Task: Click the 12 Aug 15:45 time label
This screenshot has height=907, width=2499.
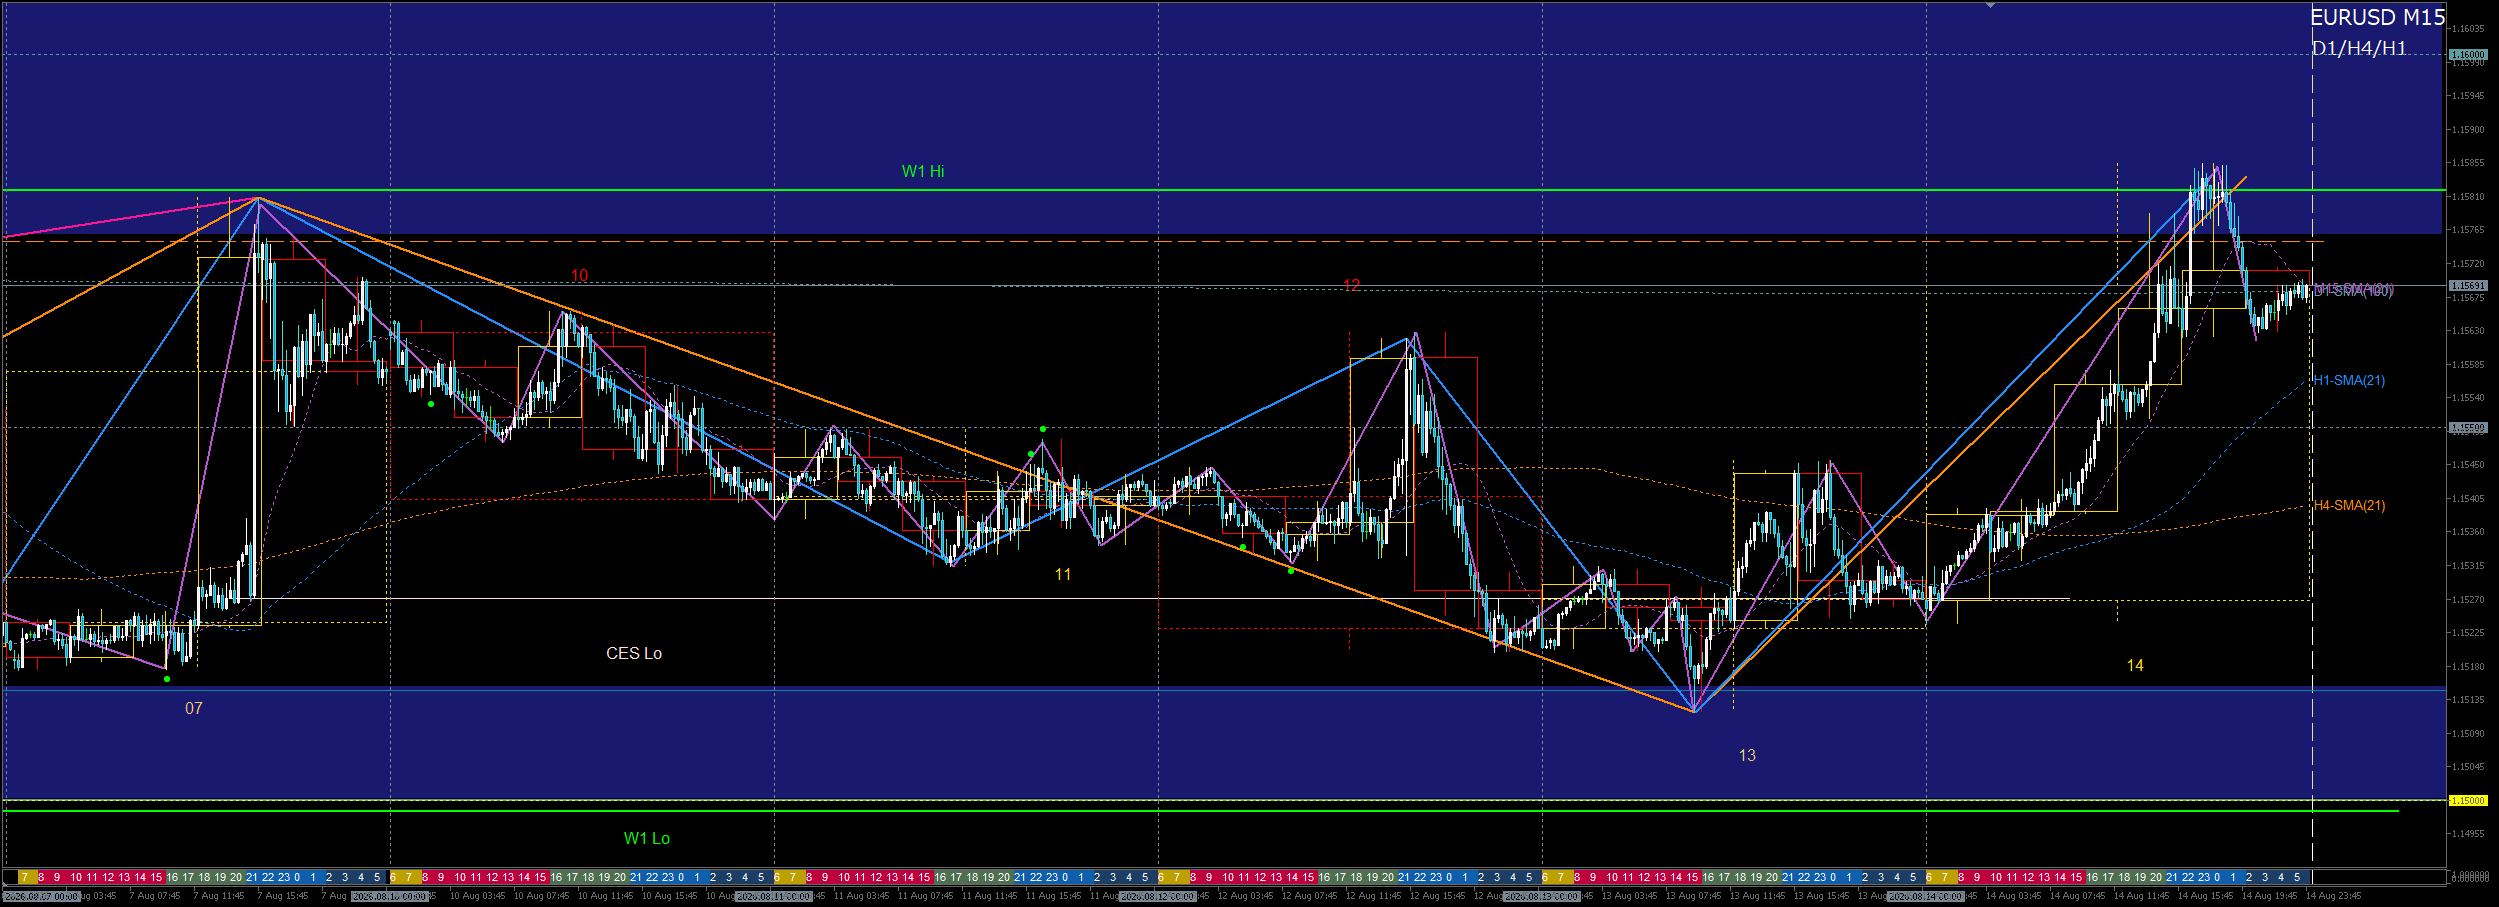Action: (1438, 896)
